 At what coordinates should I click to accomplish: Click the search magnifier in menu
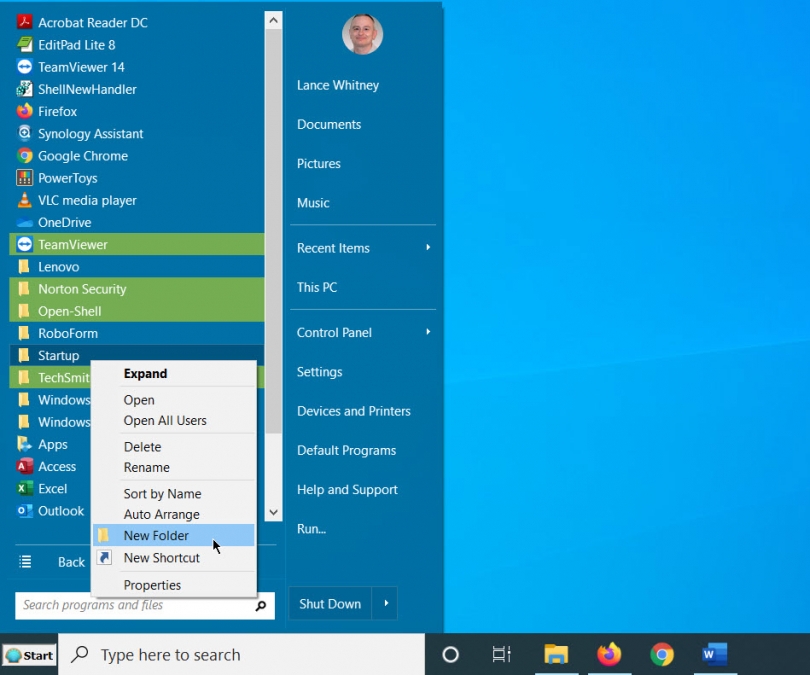click(261, 605)
